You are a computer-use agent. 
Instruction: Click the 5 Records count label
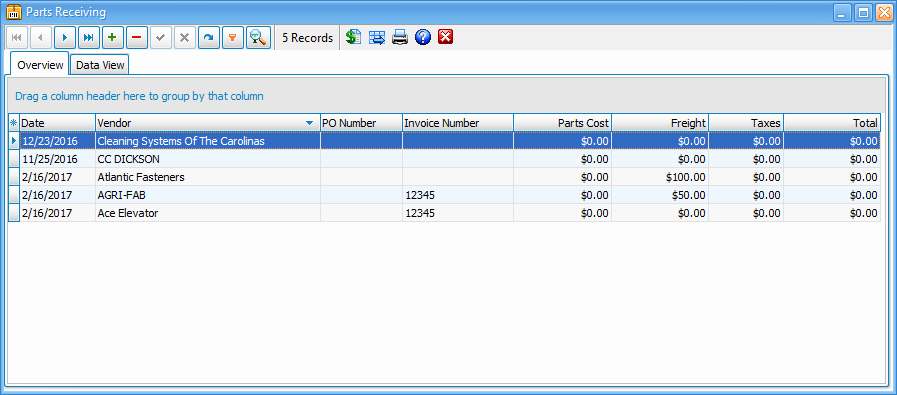click(307, 38)
